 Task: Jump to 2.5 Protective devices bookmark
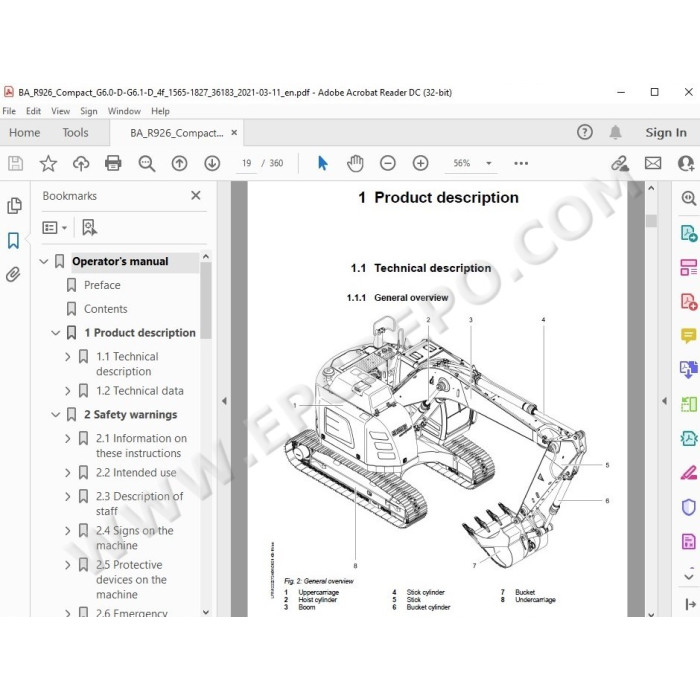(x=131, y=579)
